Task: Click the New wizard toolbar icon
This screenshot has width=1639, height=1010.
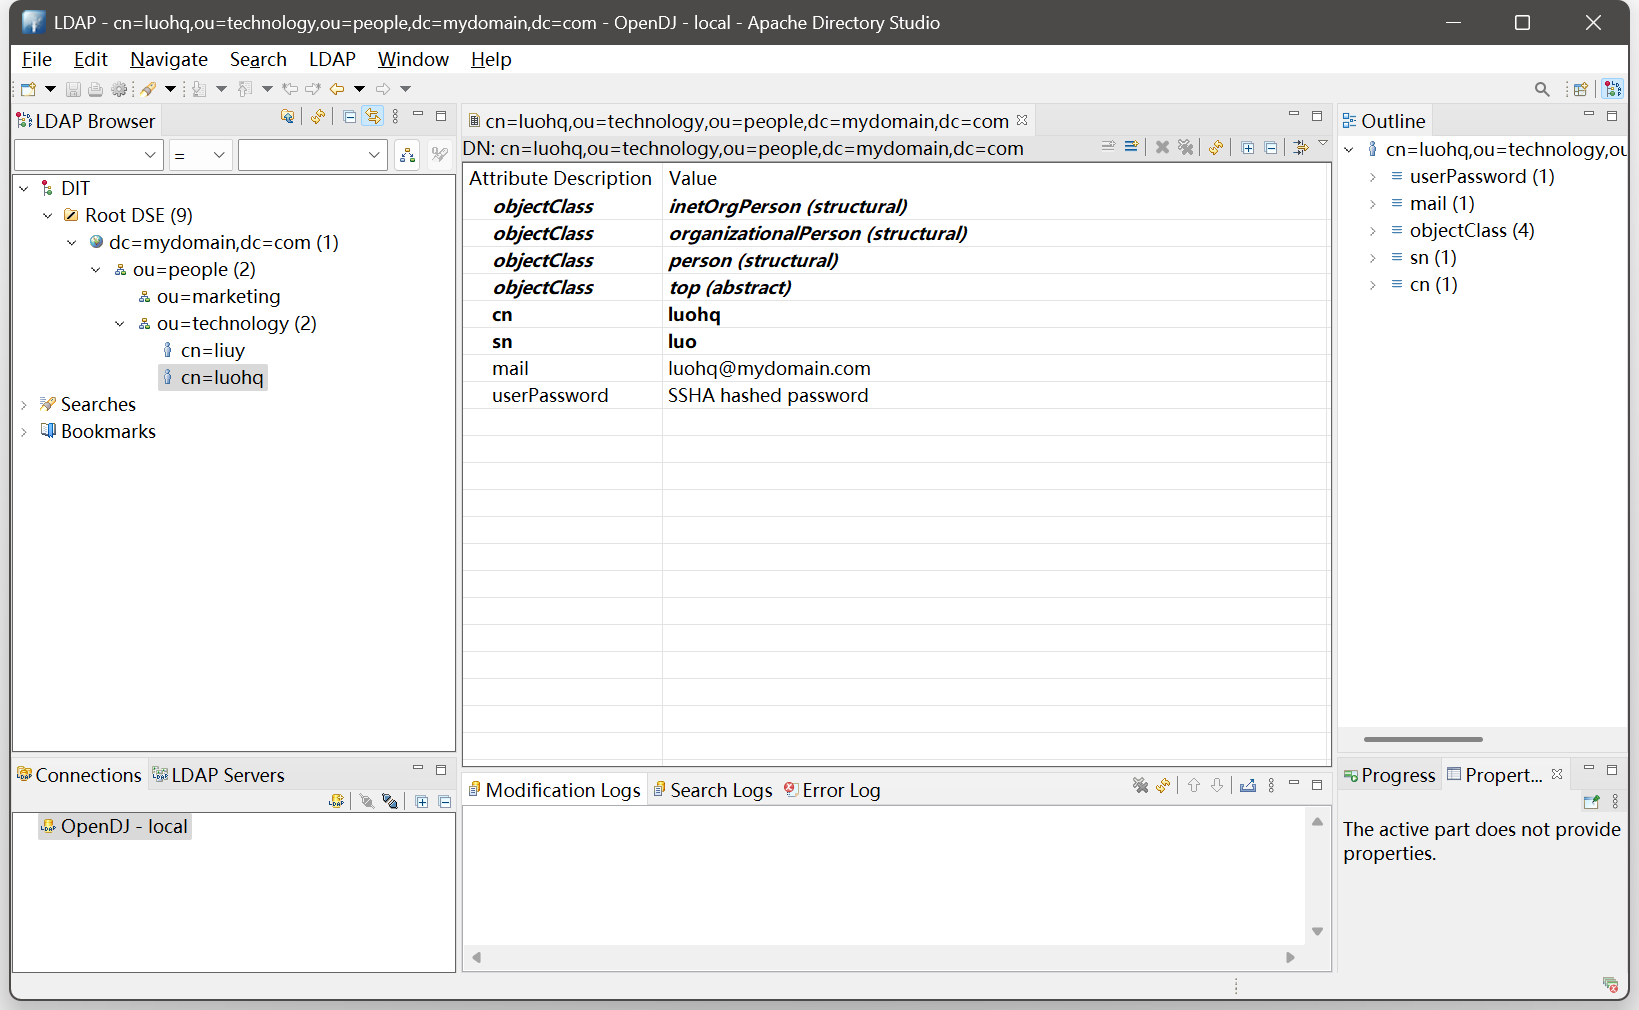Action: coord(28,89)
